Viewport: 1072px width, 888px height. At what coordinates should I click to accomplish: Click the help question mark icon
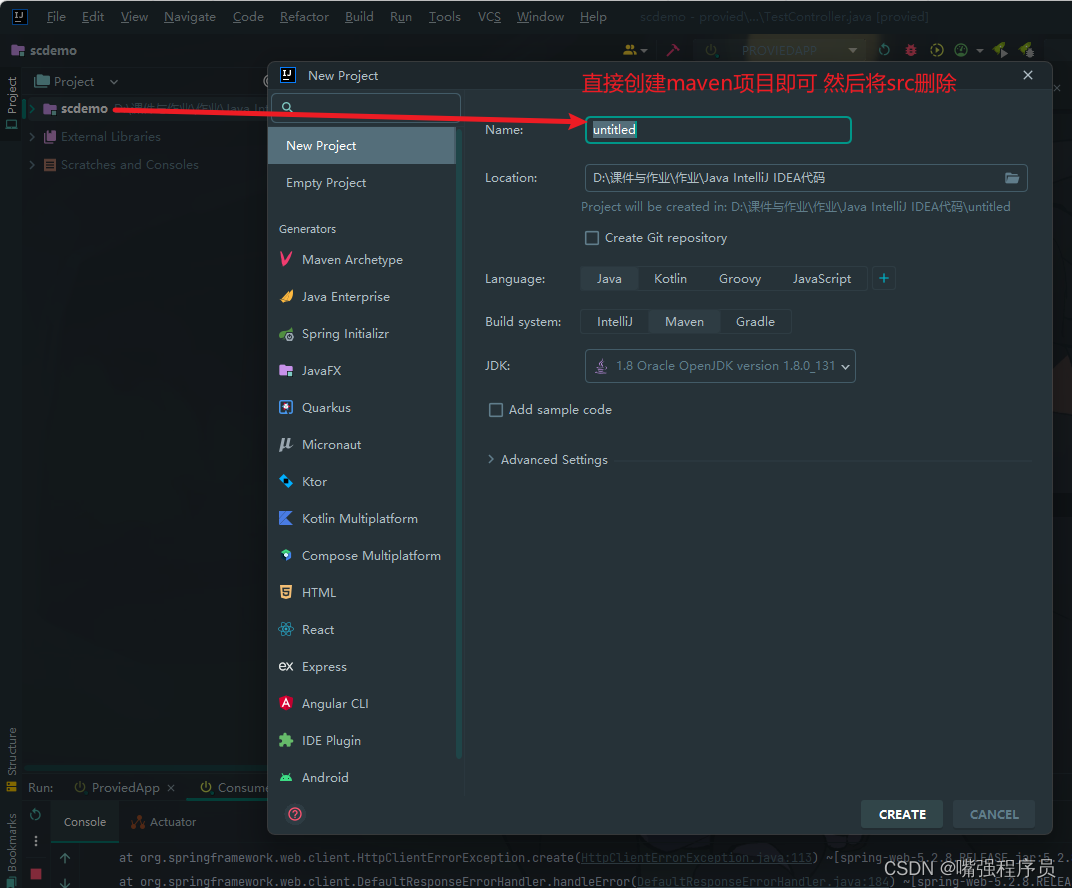pyautogui.click(x=294, y=814)
